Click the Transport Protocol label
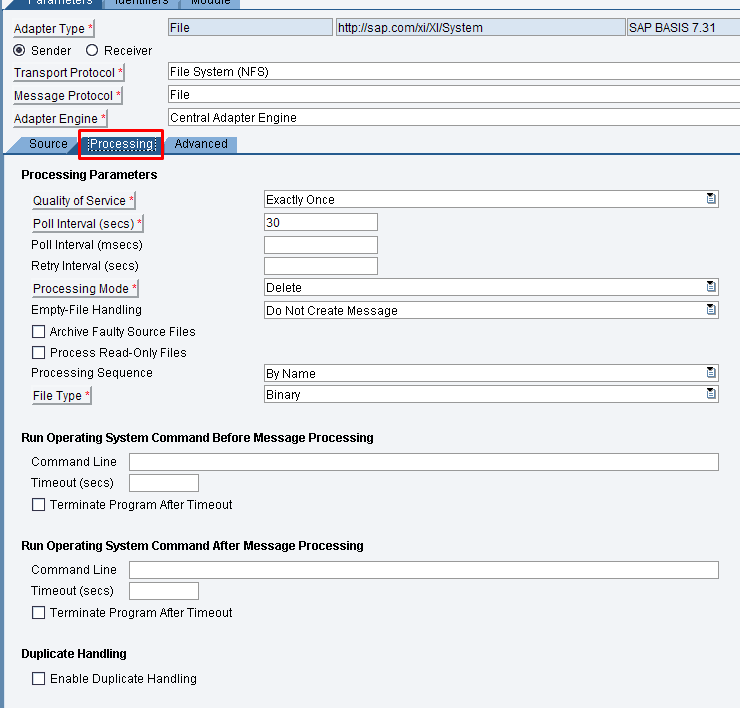 tap(68, 73)
